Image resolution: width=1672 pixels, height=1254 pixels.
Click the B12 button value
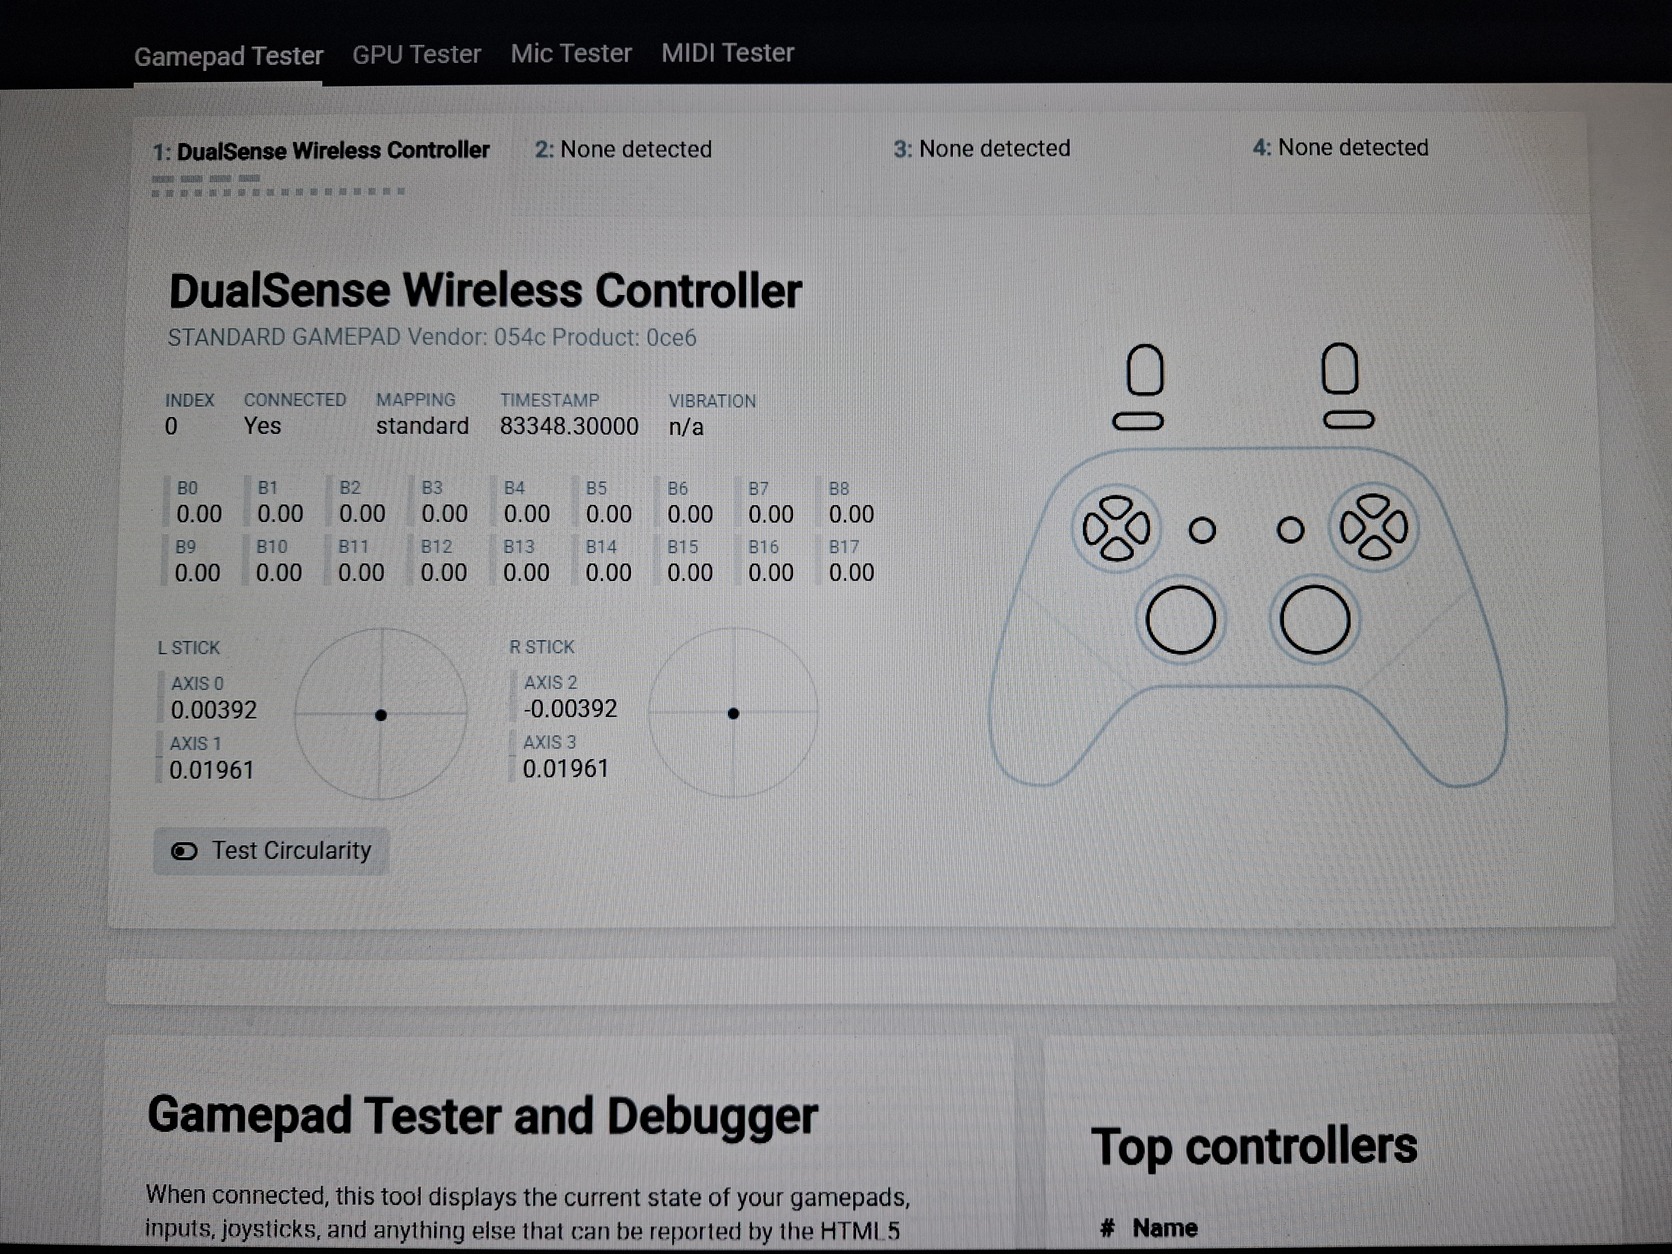click(x=443, y=573)
